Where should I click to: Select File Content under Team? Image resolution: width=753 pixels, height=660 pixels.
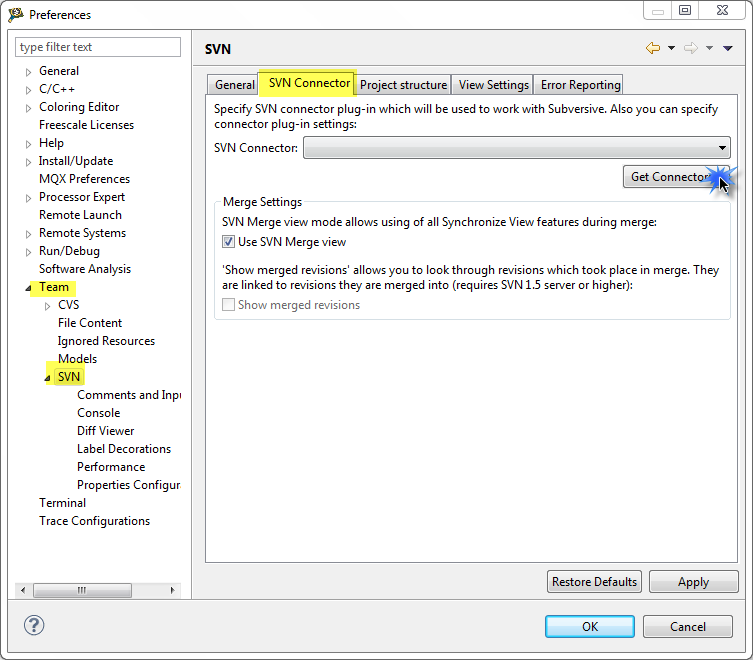click(90, 323)
